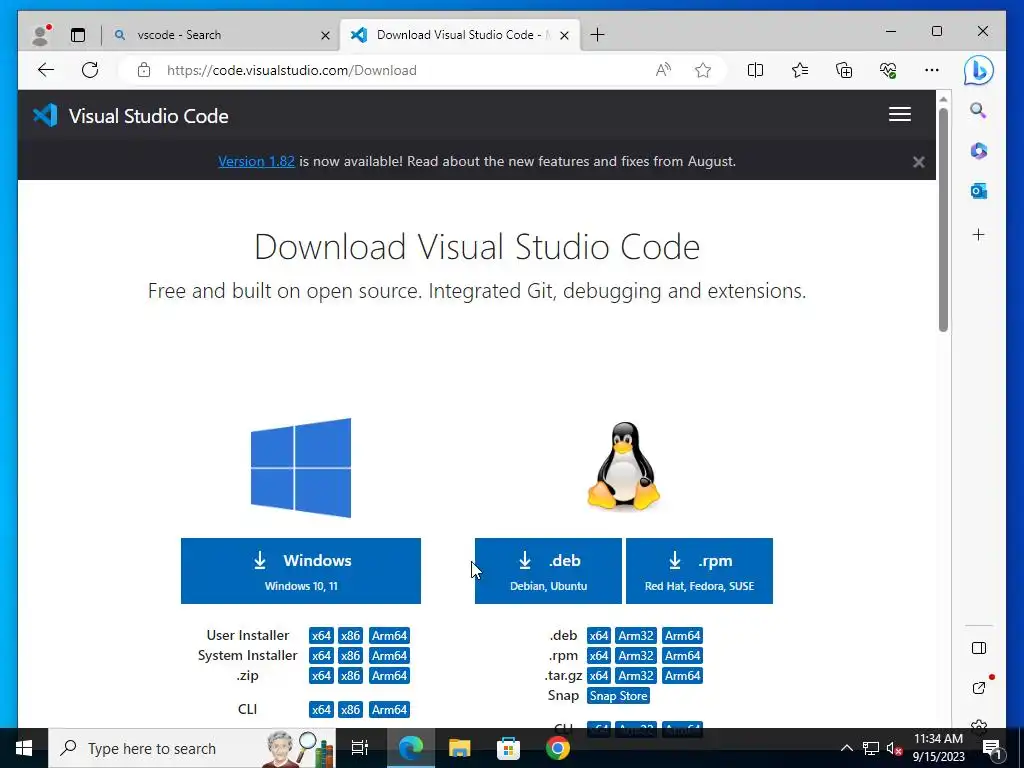Pick Linux .tar.gz x64 link

pyautogui.click(x=598, y=676)
